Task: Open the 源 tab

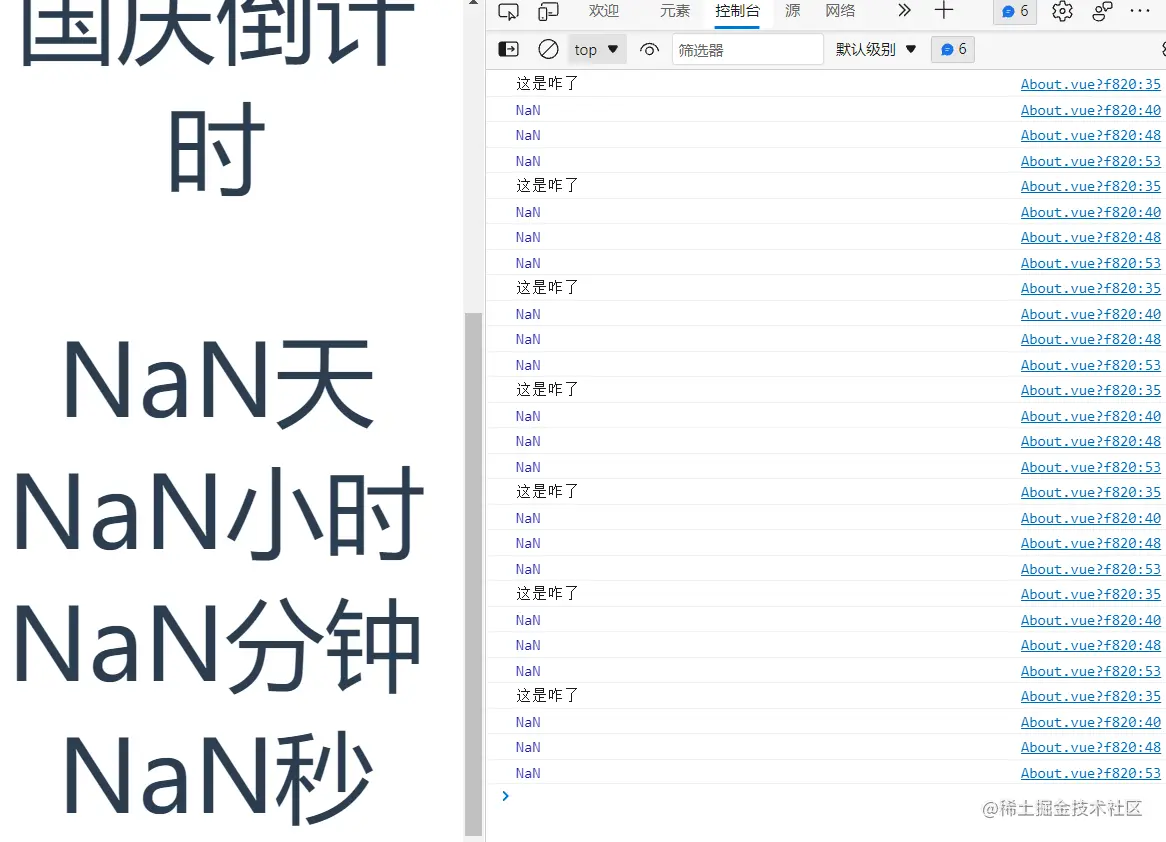Action: 793,11
